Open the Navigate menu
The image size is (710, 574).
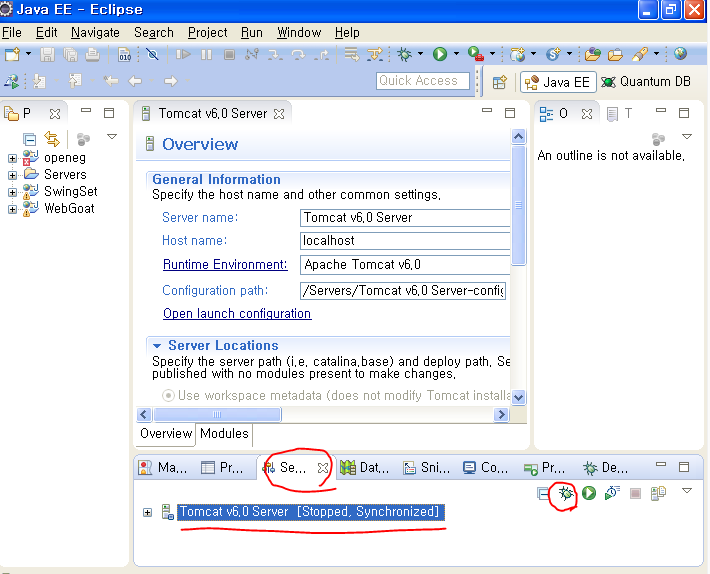[x=95, y=33]
